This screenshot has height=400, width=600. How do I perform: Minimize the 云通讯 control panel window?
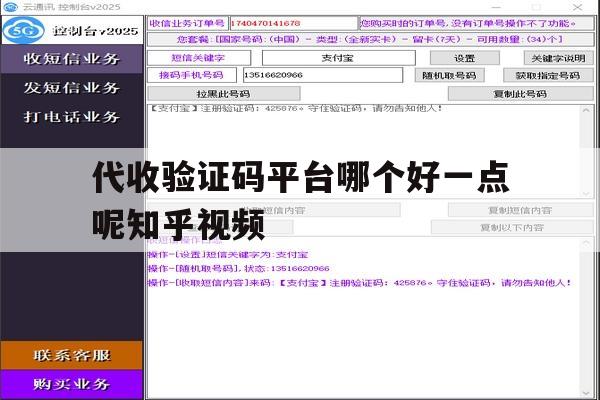496,7
